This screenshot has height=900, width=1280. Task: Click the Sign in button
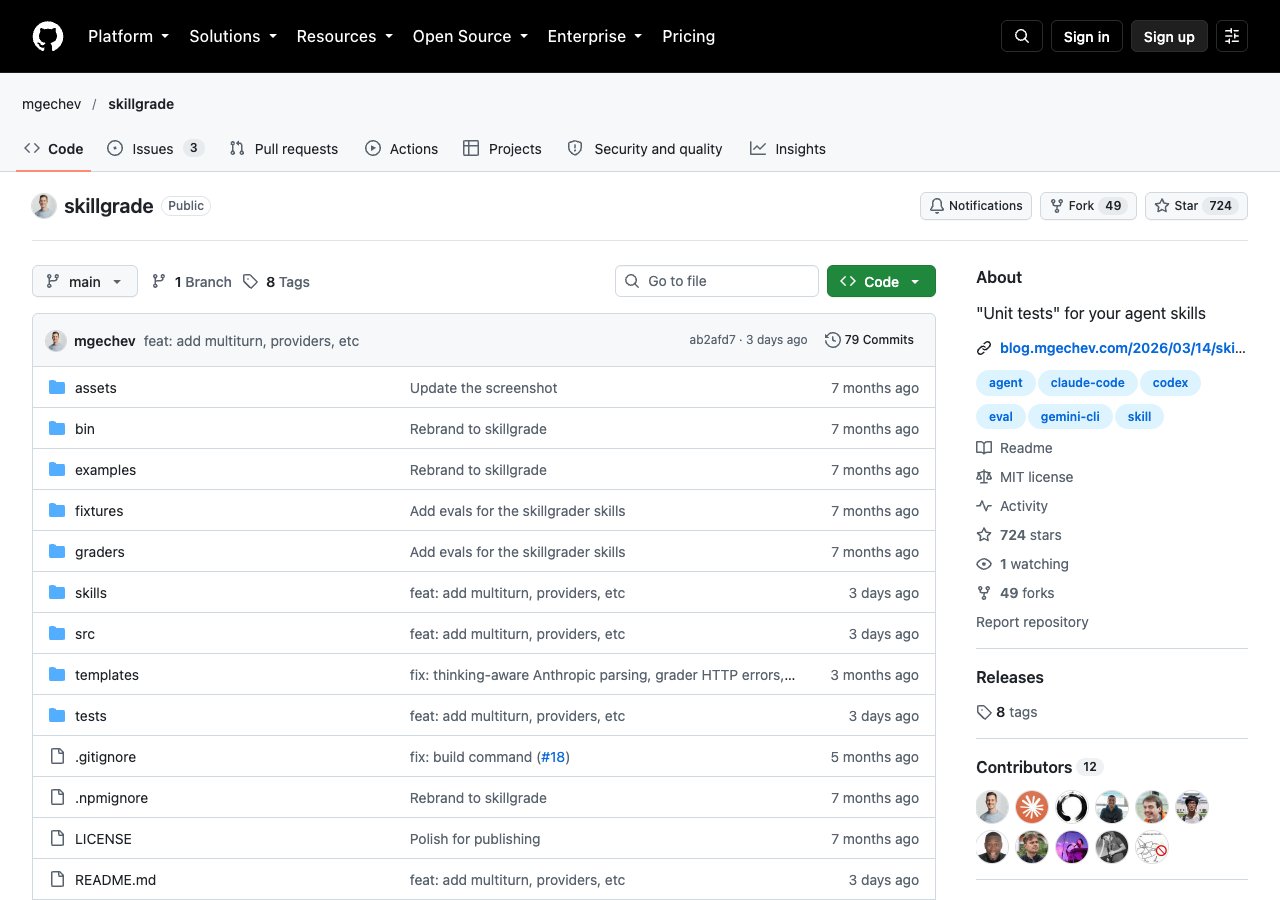coord(1087,36)
